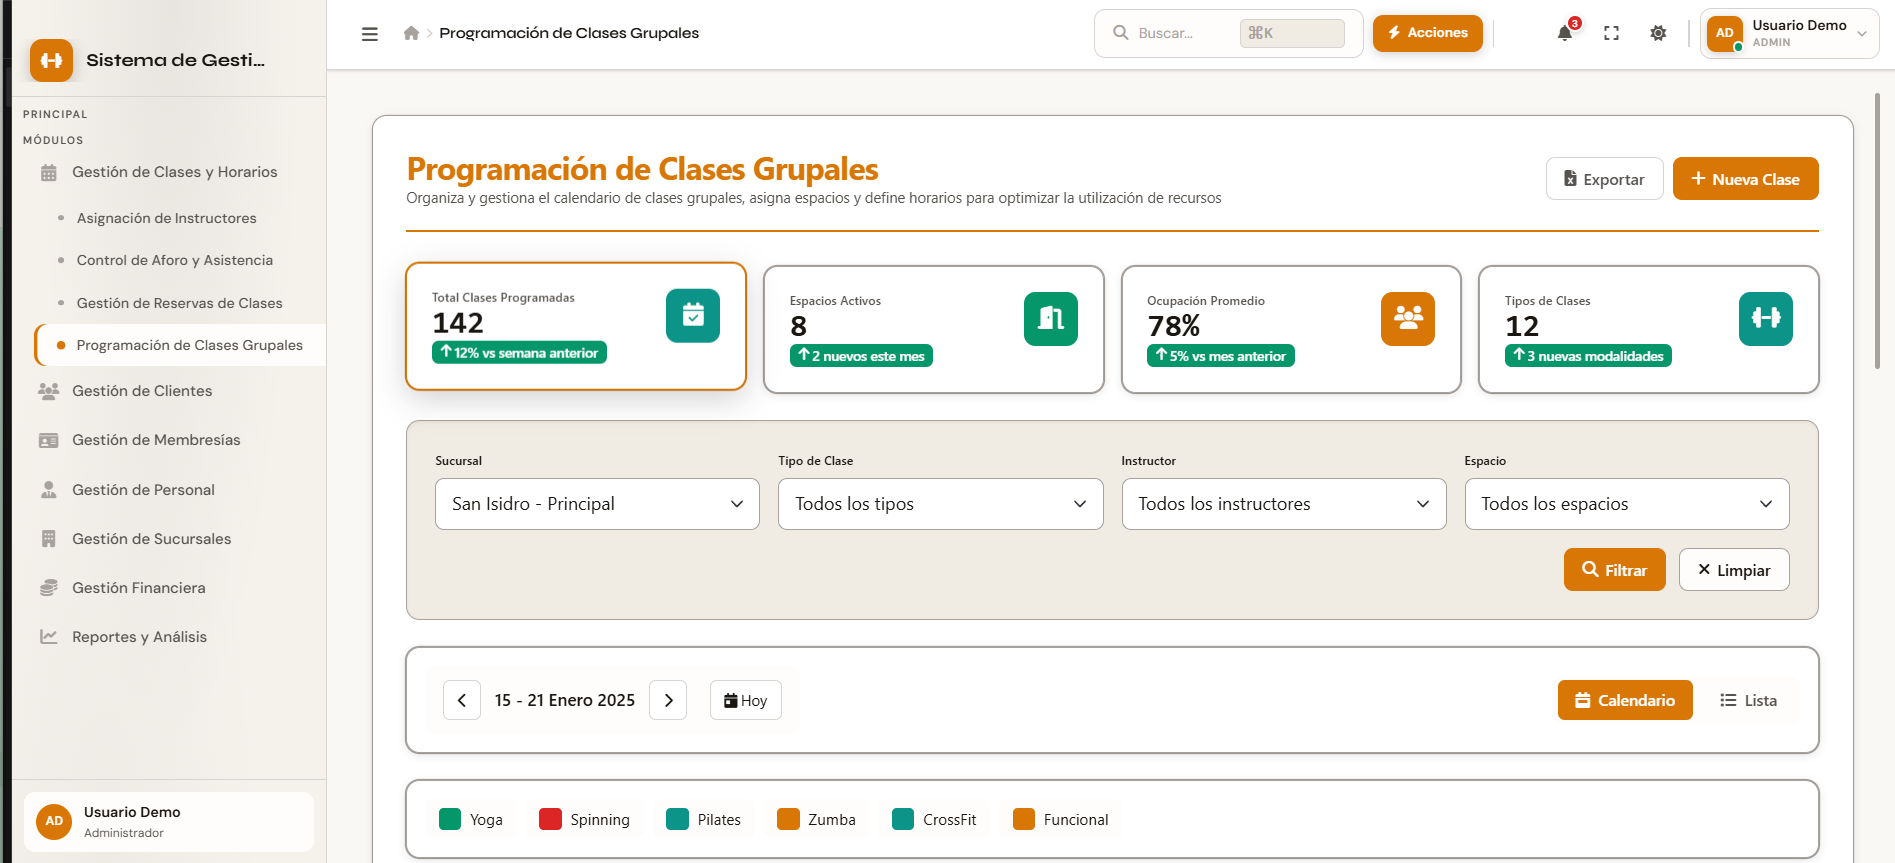
Task: Click the search magnifier icon
Action: point(1121,33)
